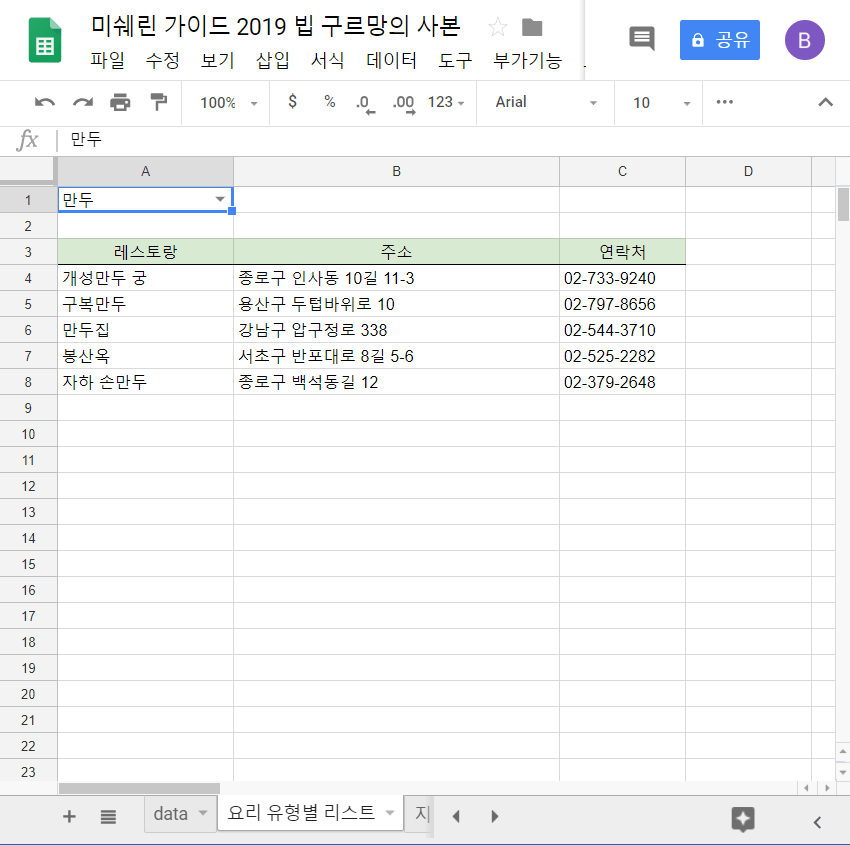Click the formula bar input field
The width and height of the screenshot is (850, 845).
[450, 140]
